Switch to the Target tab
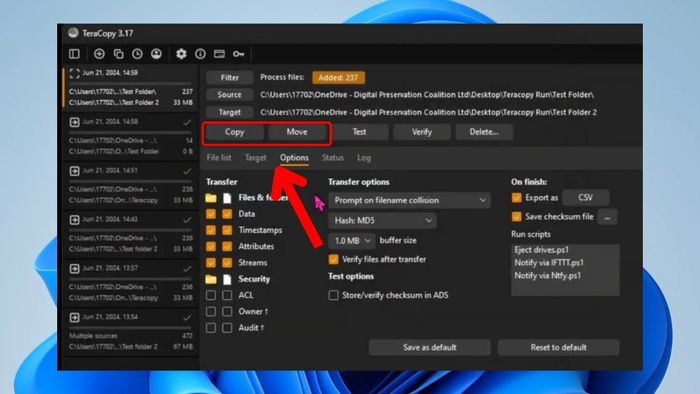Screen dimensions: 700x394 click(255, 158)
